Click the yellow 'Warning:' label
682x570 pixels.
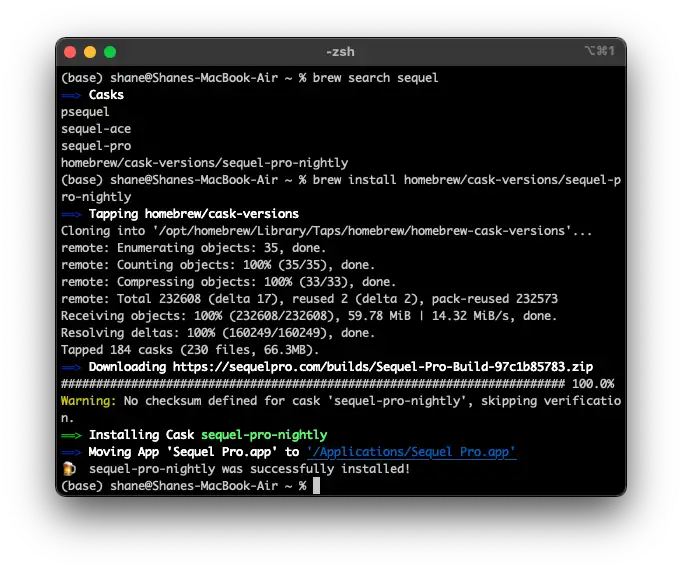[x=89, y=401]
